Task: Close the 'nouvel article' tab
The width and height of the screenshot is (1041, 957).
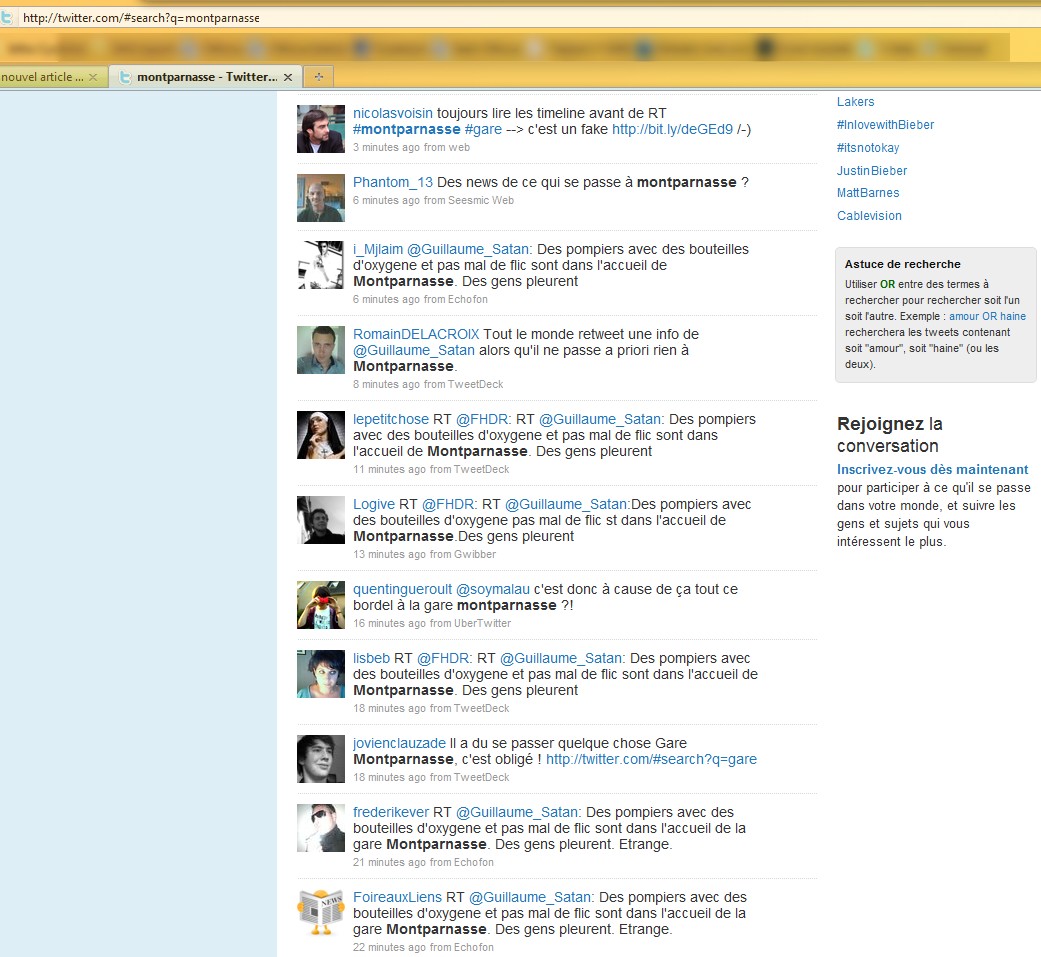Action: (x=93, y=77)
